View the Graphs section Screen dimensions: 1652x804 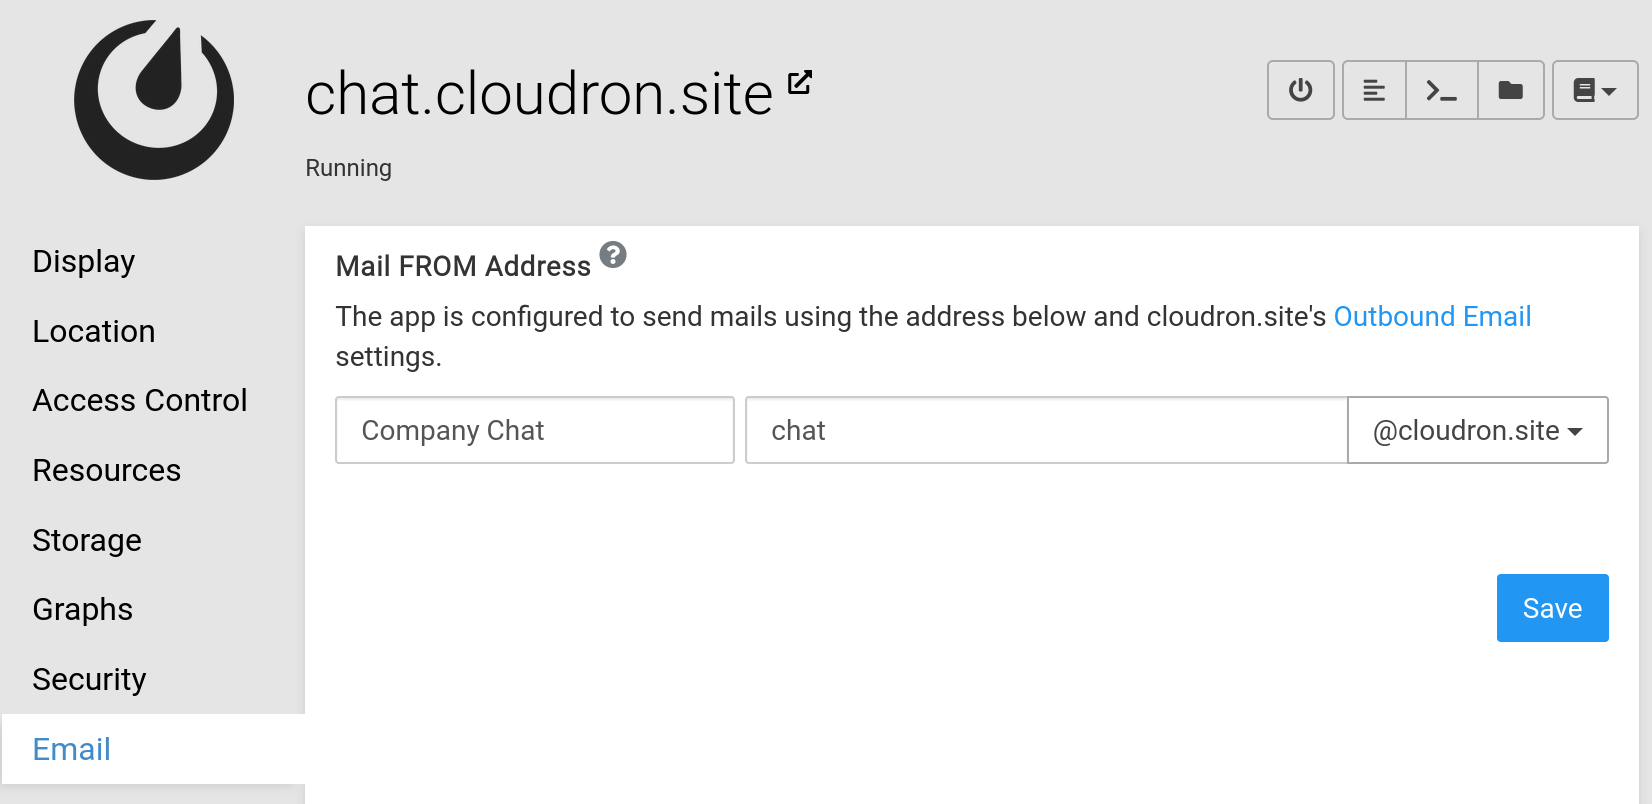[83, 609]
